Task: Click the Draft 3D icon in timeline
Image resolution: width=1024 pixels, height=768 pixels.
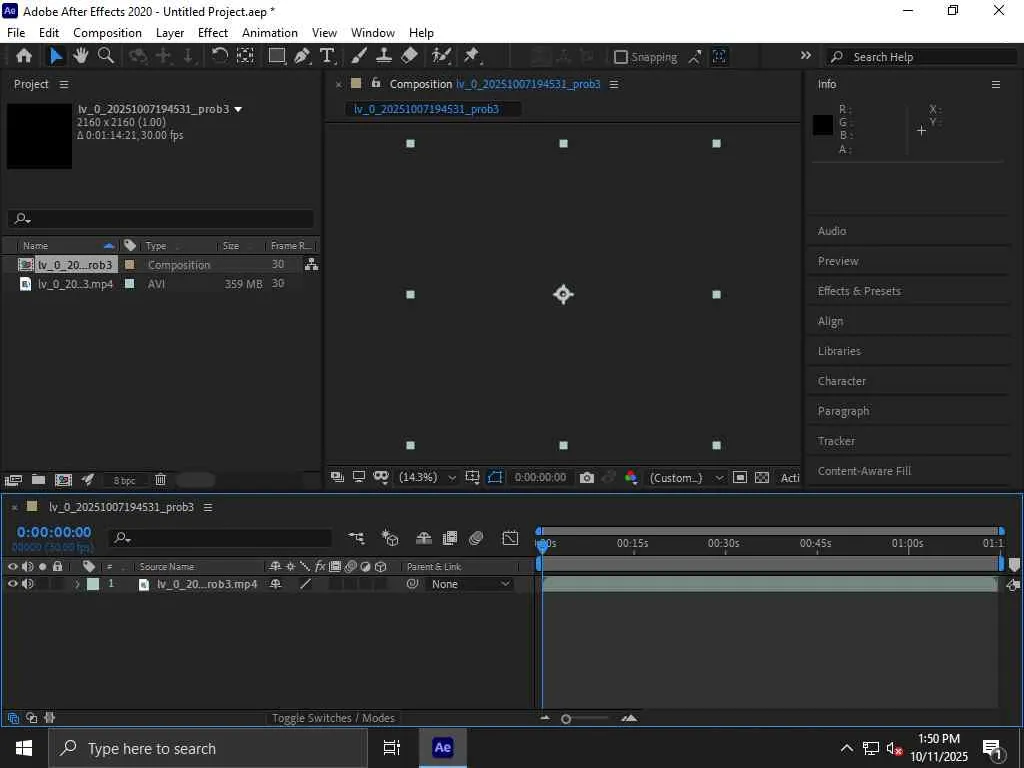Action: (390, 538)
